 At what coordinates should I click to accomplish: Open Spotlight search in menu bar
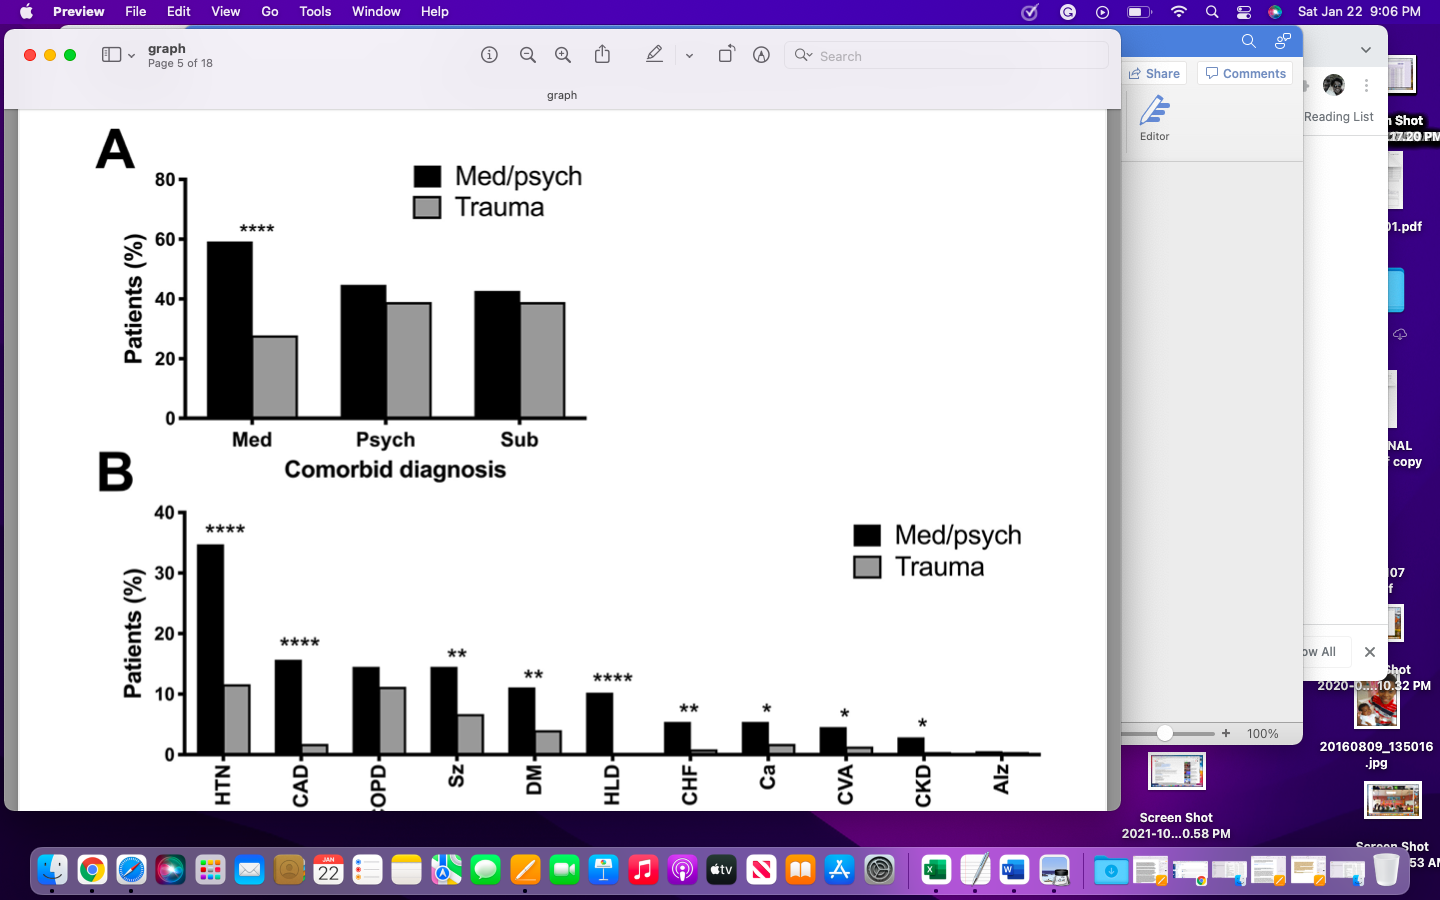(x=1212, y=12)
